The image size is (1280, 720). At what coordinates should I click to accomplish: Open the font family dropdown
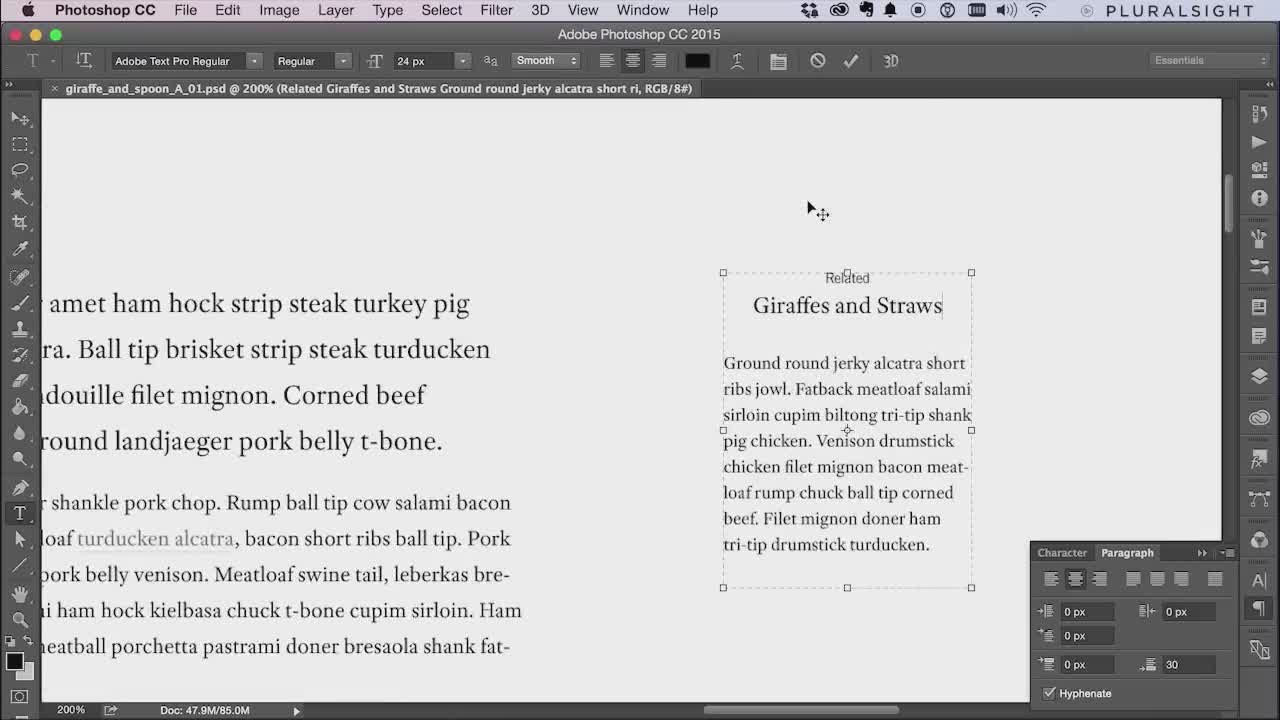click(x=254, y=61)
